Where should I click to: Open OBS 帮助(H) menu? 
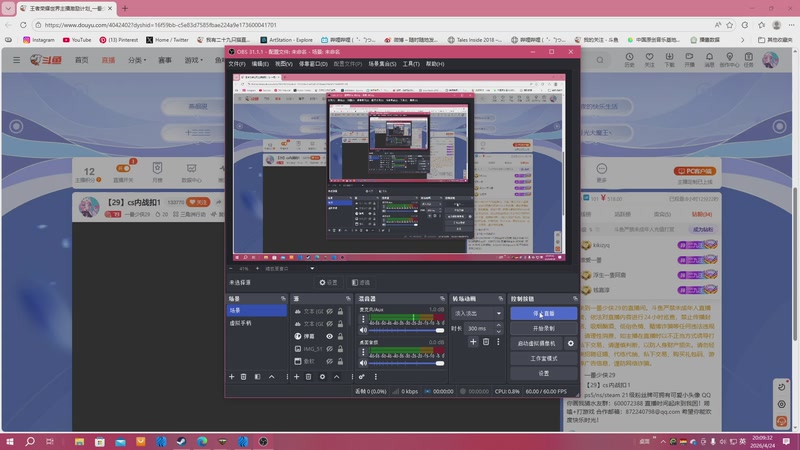coord(435,64)
